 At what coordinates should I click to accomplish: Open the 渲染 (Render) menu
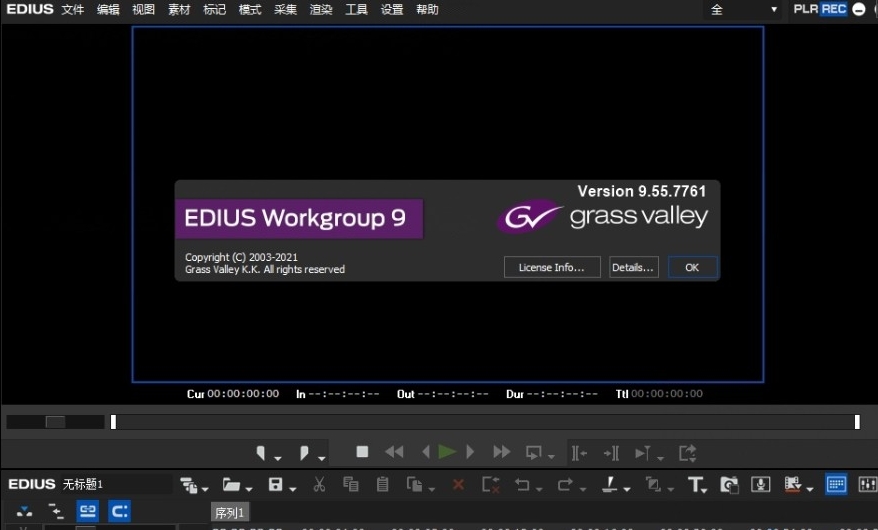[321, 10]
